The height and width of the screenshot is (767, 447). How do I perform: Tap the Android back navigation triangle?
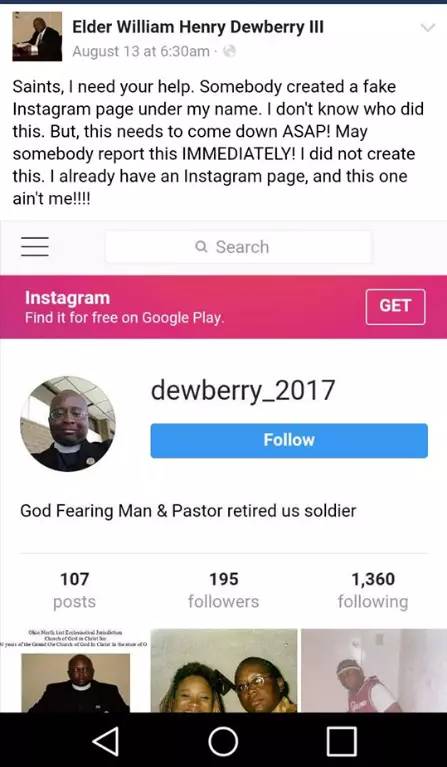pyautogui.click(x=106, y=741)
